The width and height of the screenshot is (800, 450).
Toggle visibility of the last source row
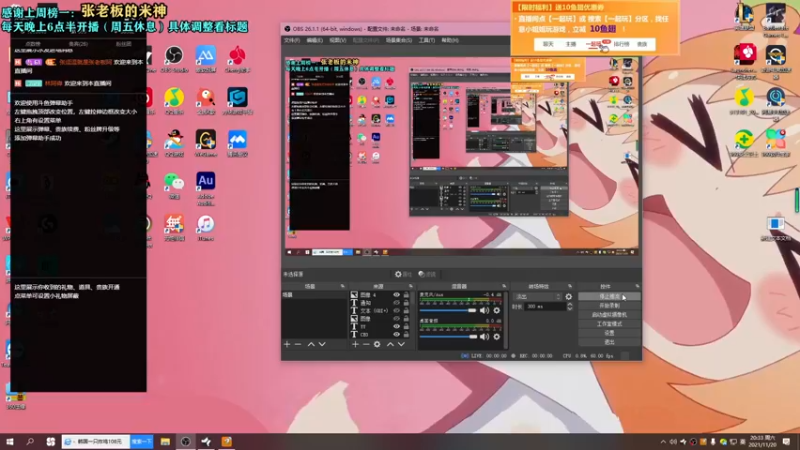click(396, 334)
